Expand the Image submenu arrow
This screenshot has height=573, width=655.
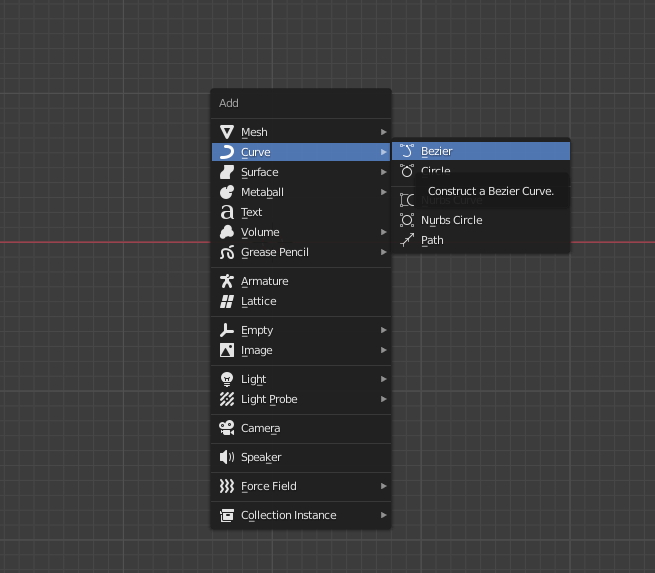coord(383,350)
